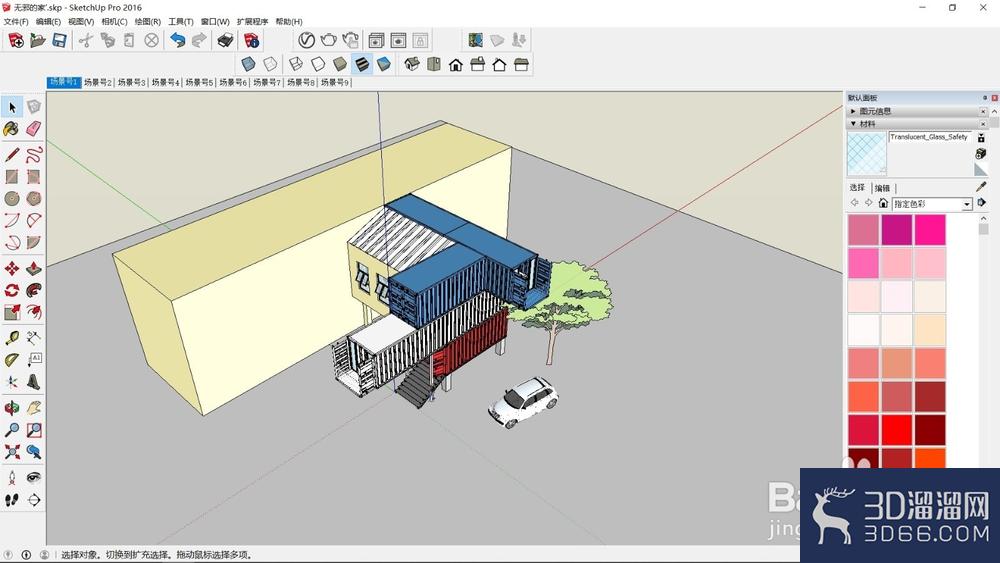Choose the Paint Bucket tool
The width and height of the screenshot is (1000, 563).
11,129
